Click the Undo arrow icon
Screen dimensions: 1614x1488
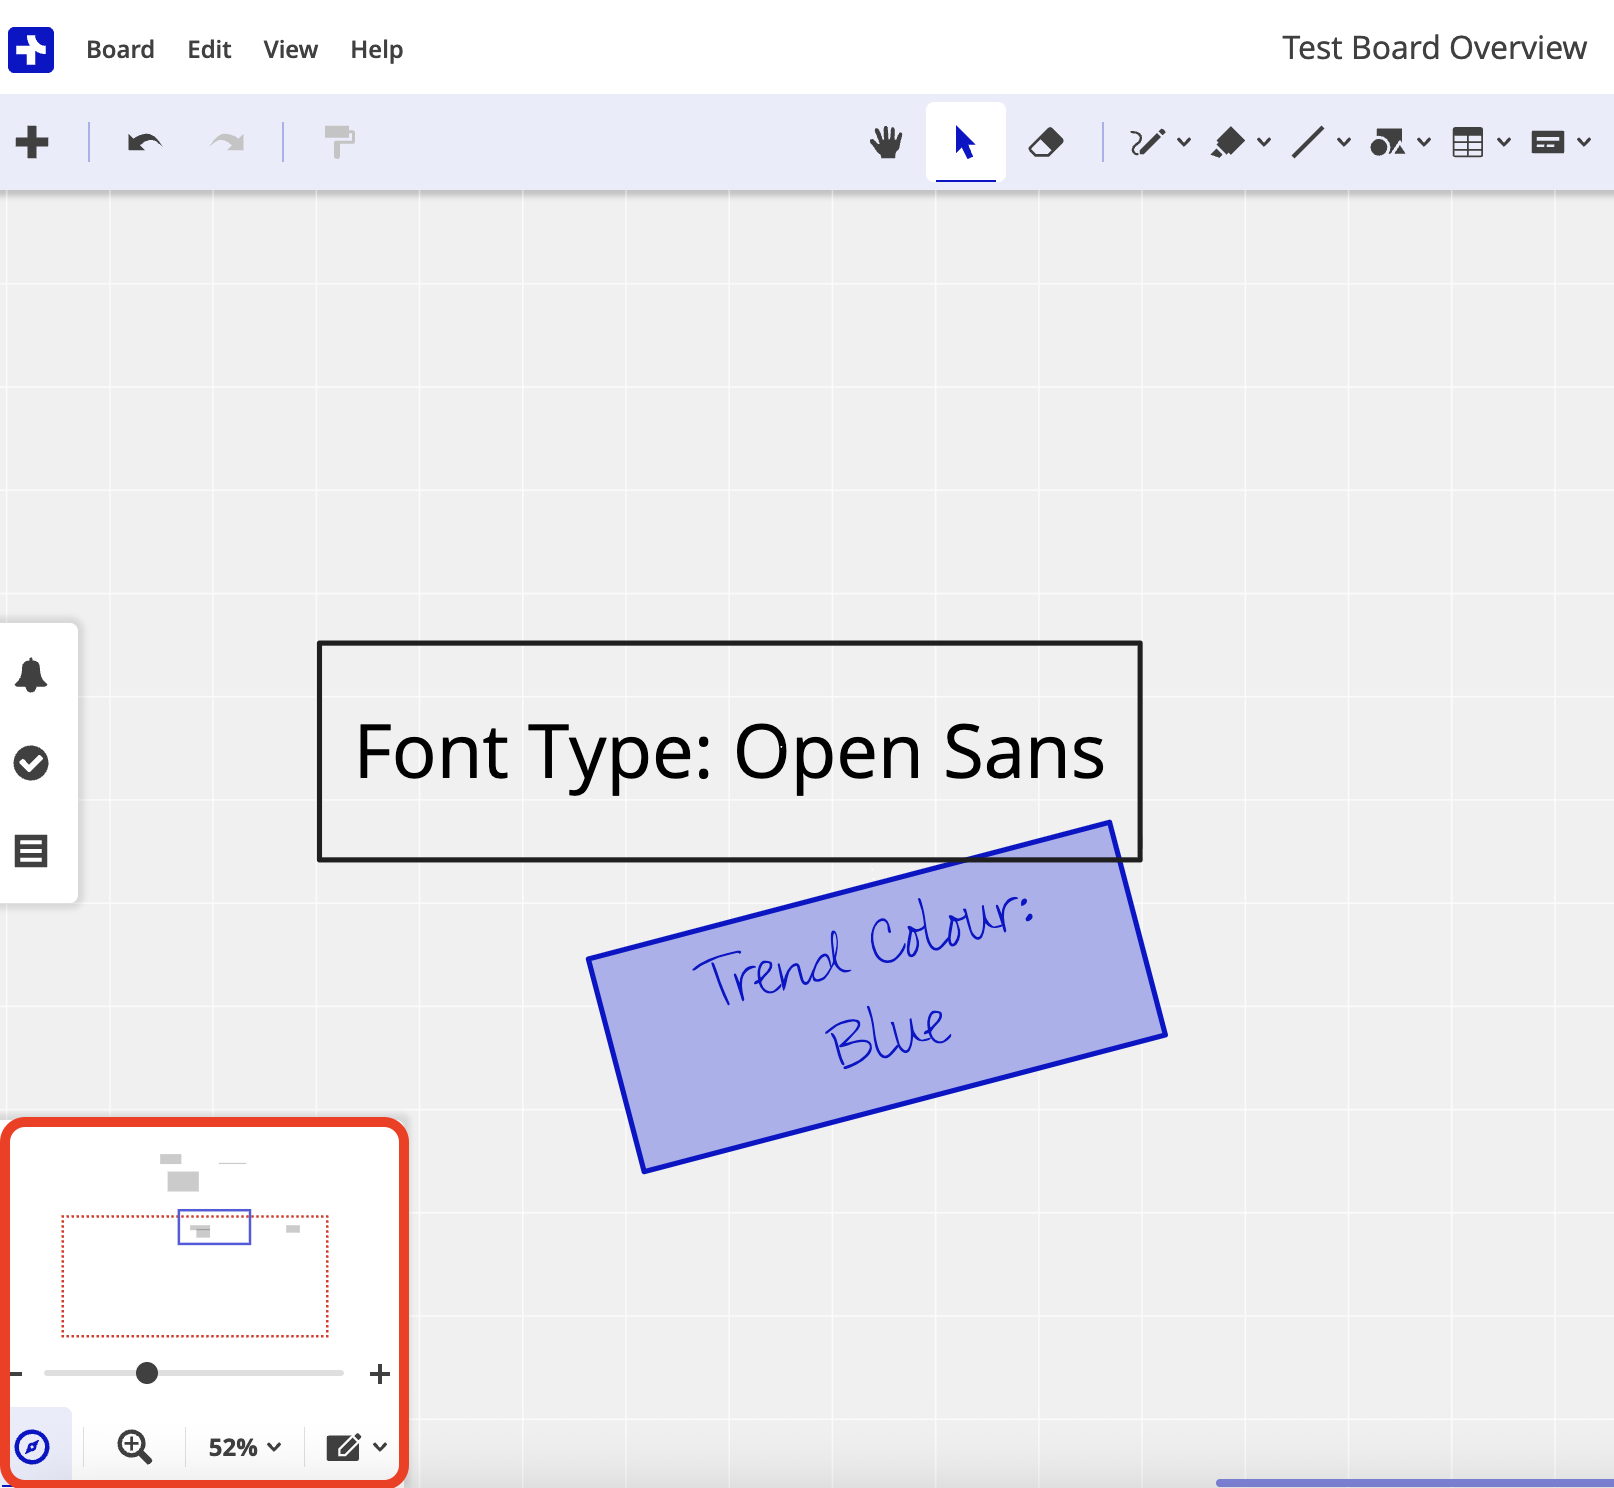click(x=145, y=143)
